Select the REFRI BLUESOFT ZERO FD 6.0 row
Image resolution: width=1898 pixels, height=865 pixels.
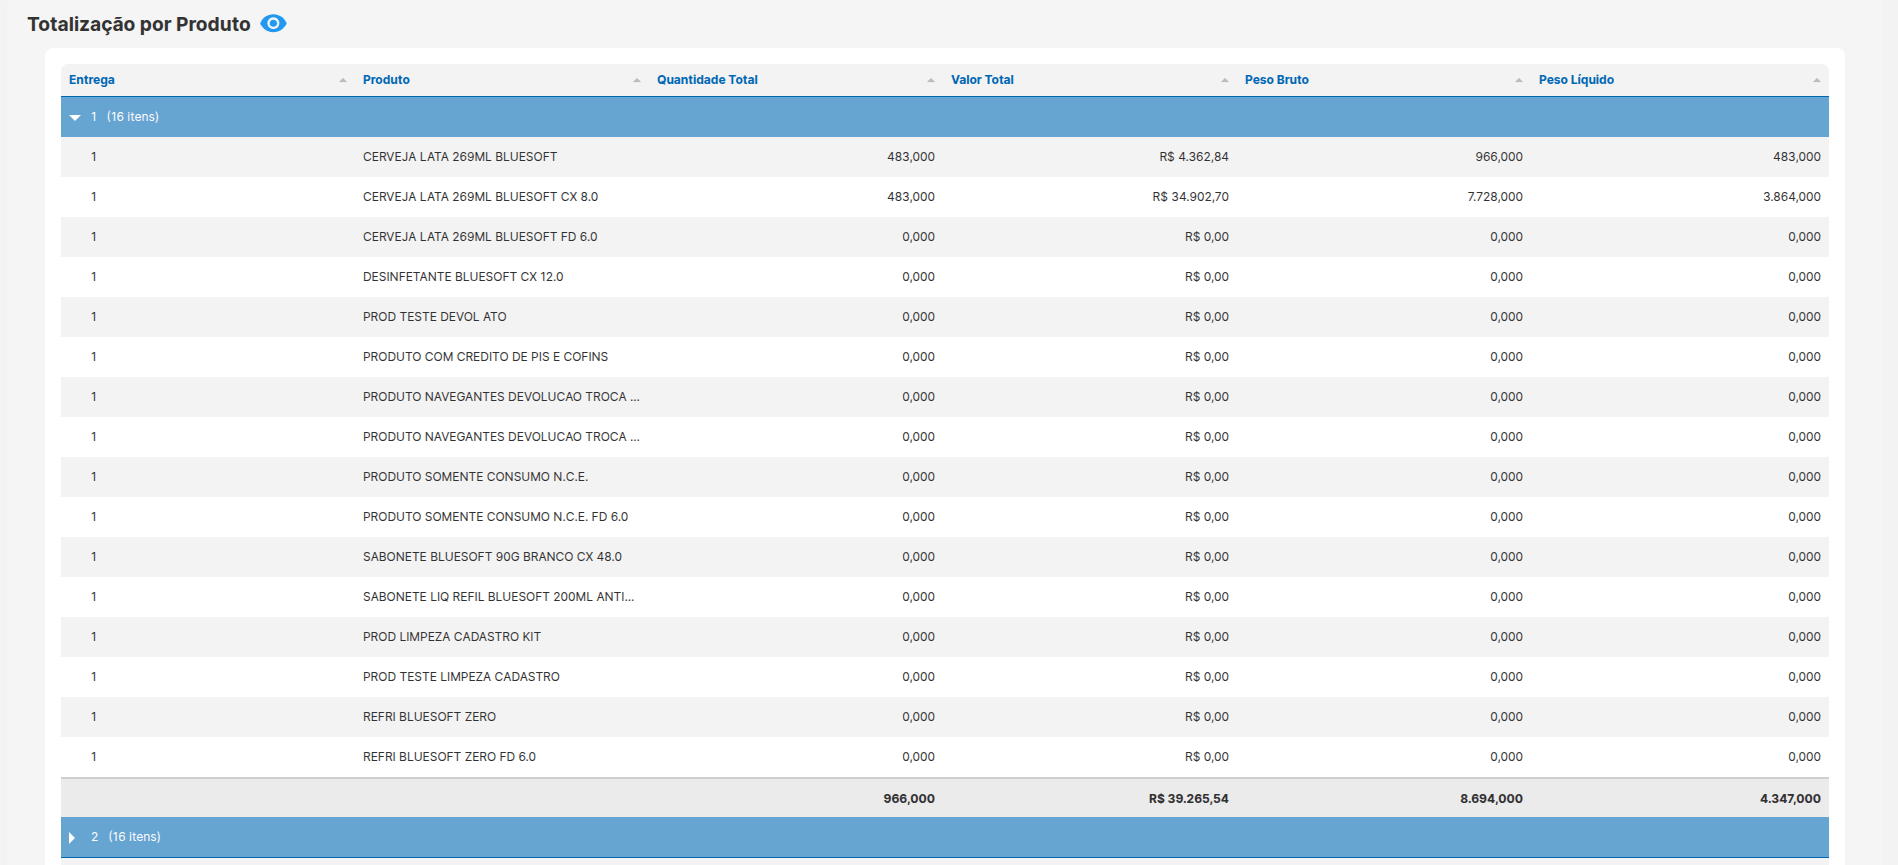coord(945,757)
